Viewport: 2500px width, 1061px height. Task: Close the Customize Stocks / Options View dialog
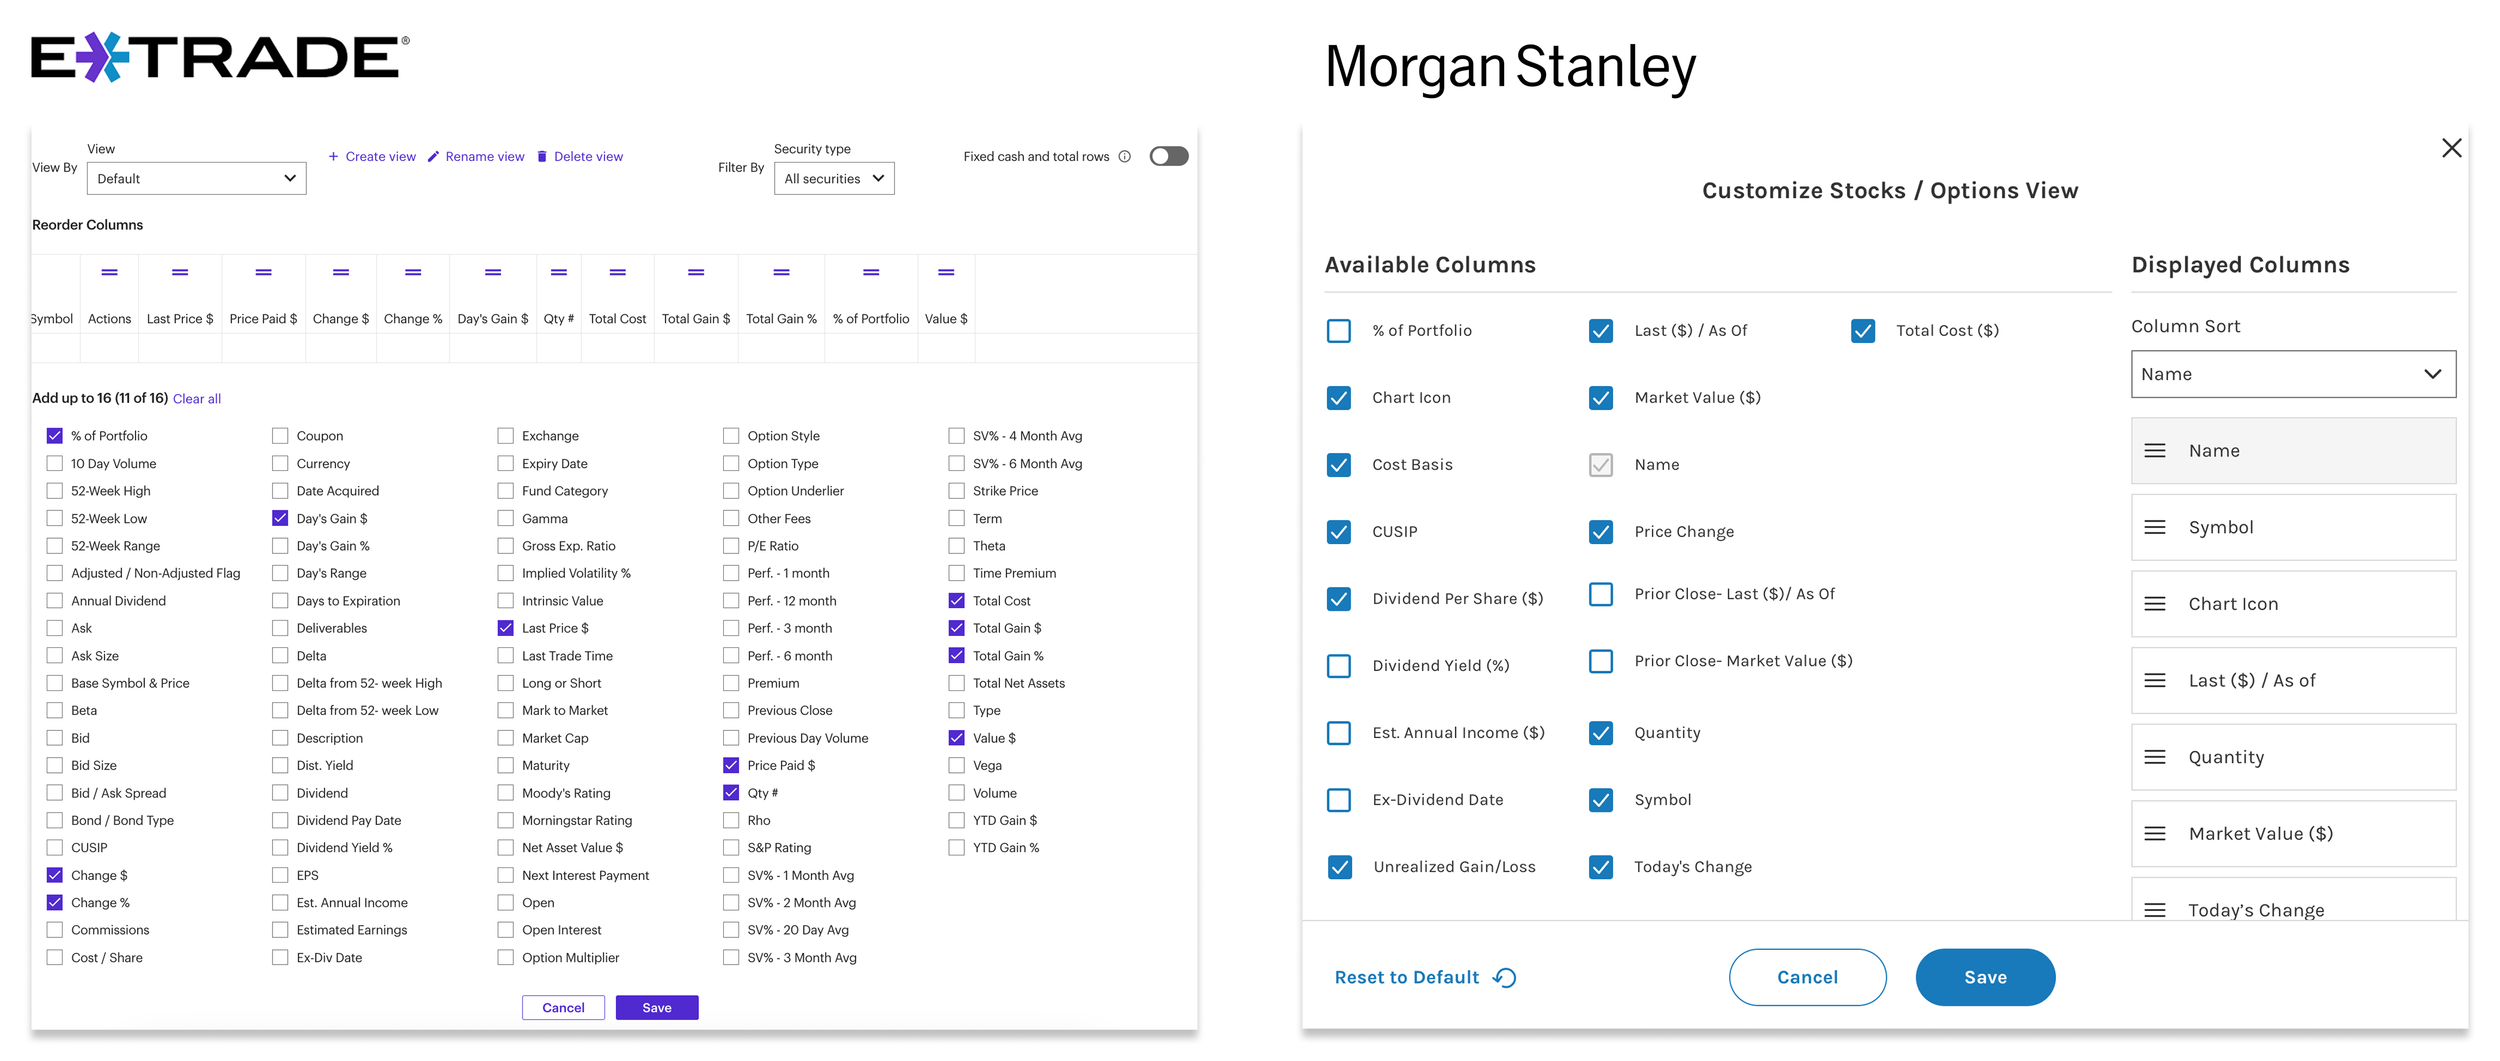coord(2451,149)
